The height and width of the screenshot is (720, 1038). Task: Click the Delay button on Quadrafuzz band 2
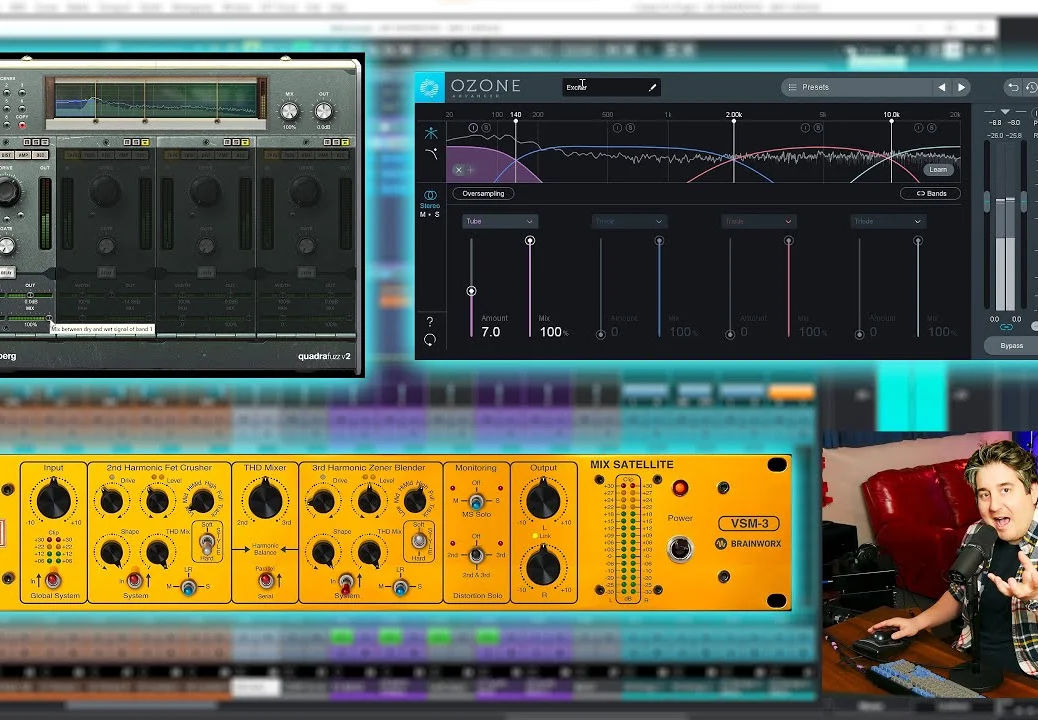106,272
